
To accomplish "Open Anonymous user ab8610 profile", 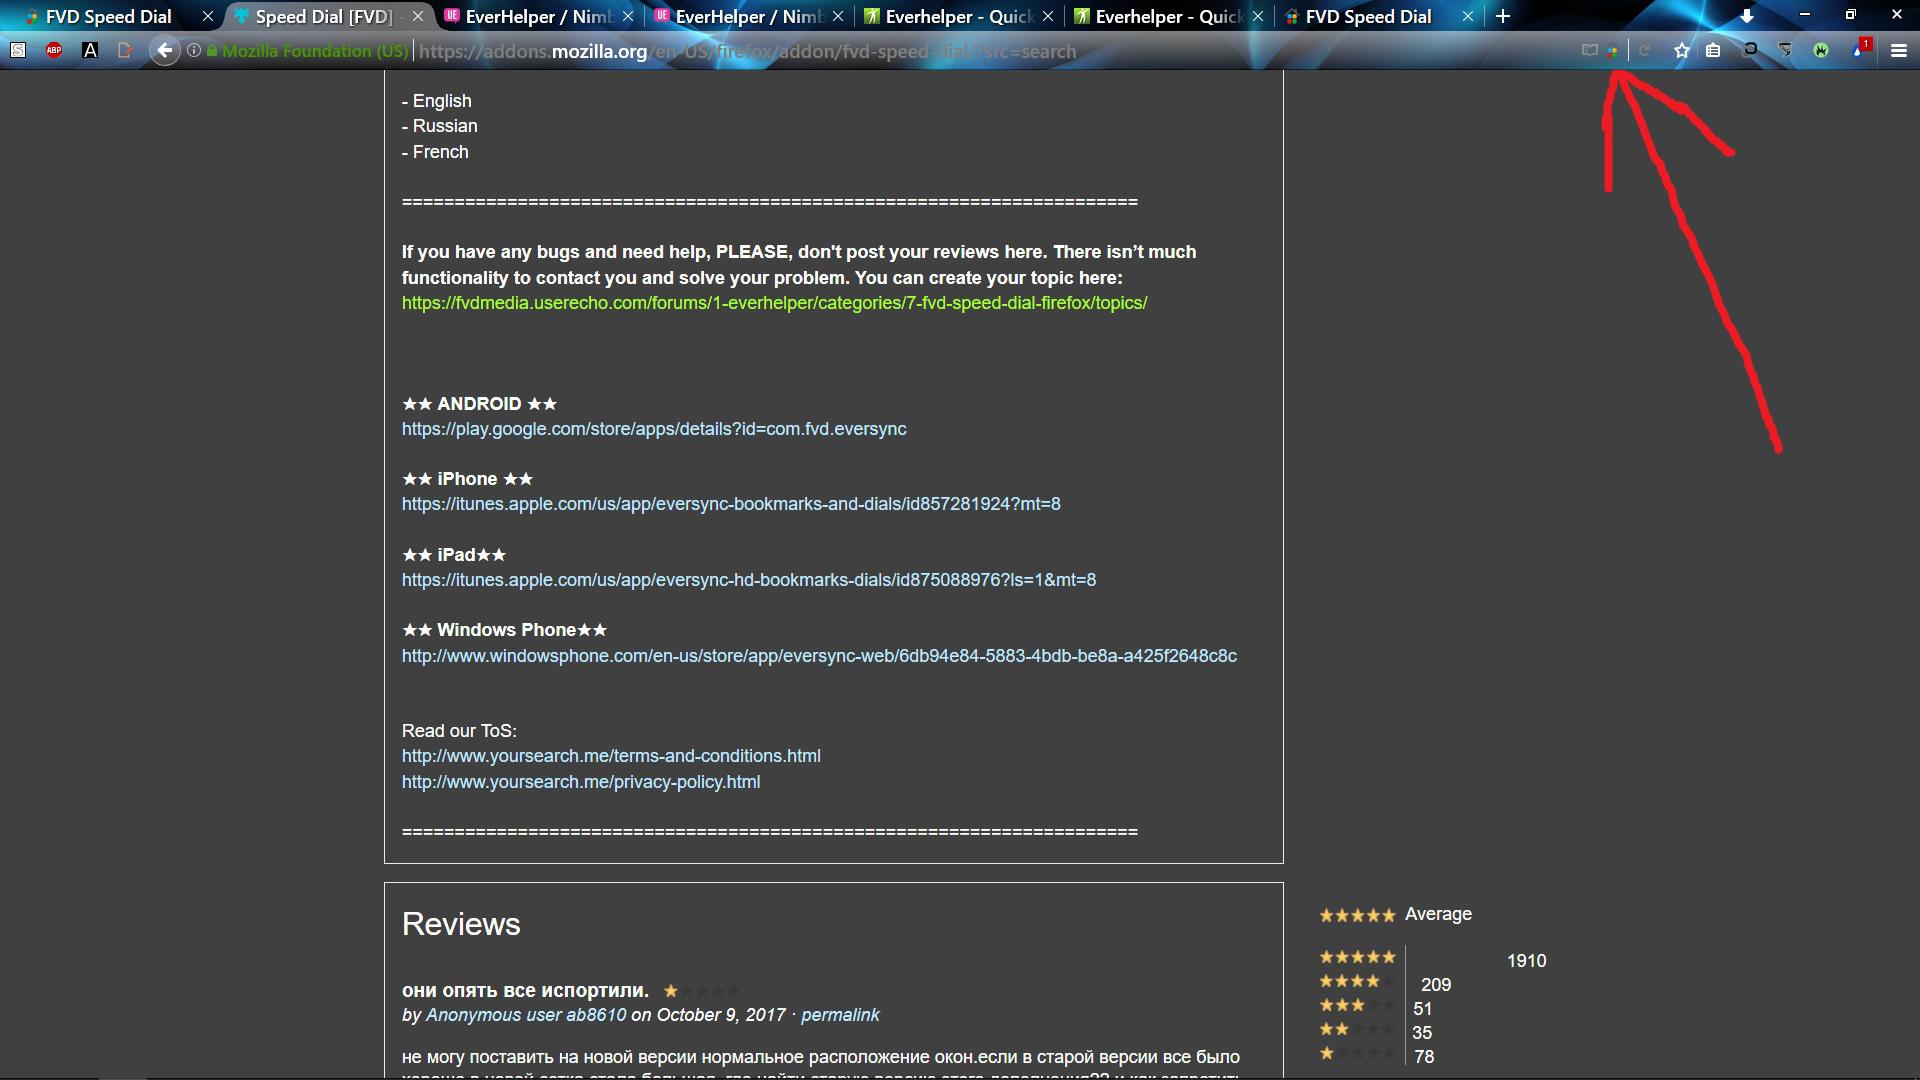I will 526,1015.
